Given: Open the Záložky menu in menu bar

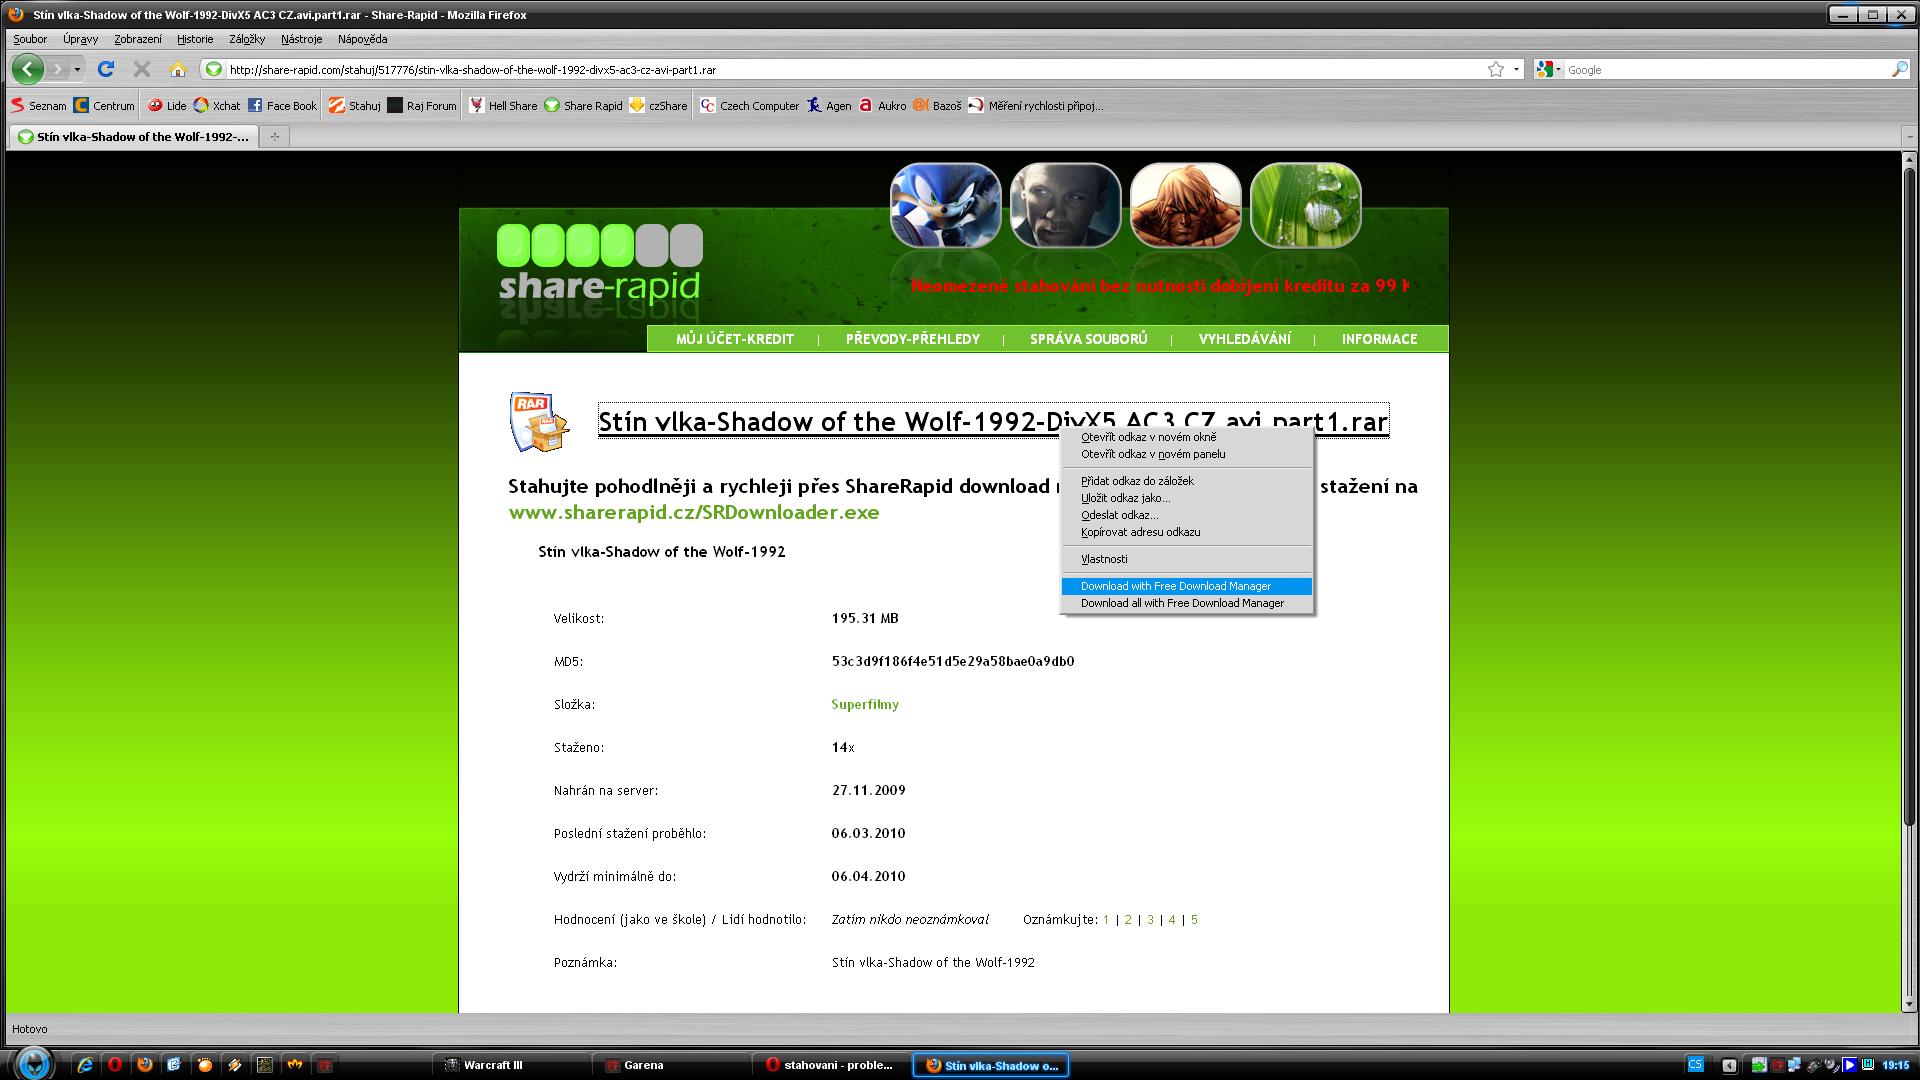Looking at the screenshot, I should (247, 39).
